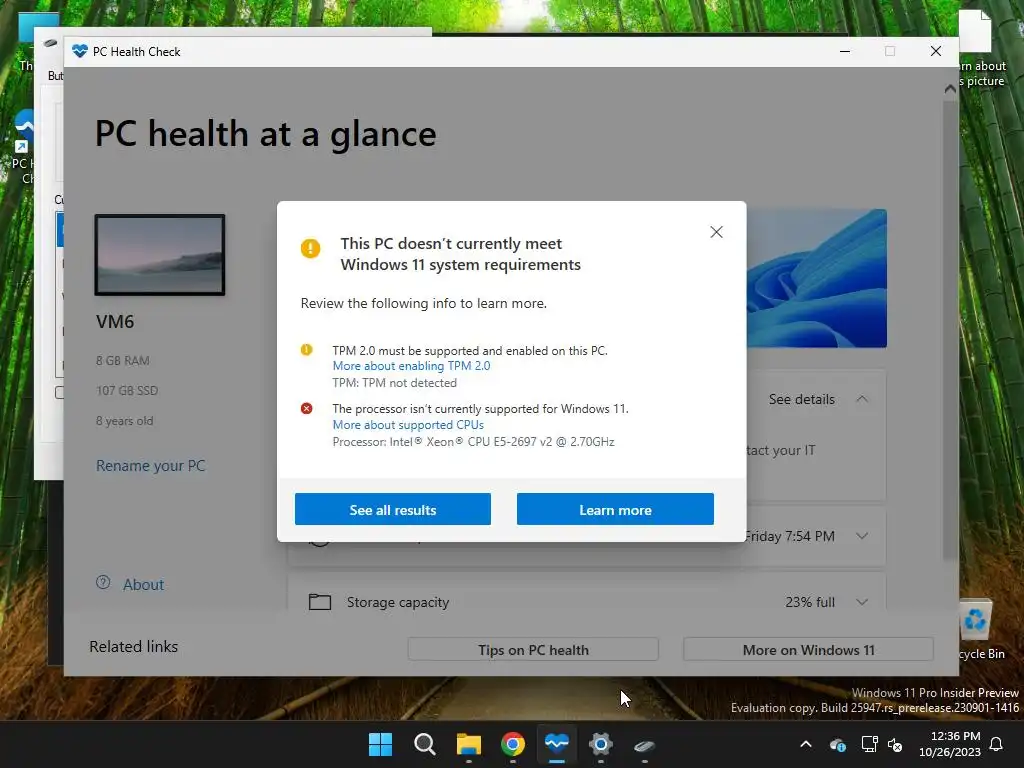Image resolution: width=1024 pixels, height=768 pixels.
Task: Click small yellow warning icon beside TPM message
Action: 306,350
